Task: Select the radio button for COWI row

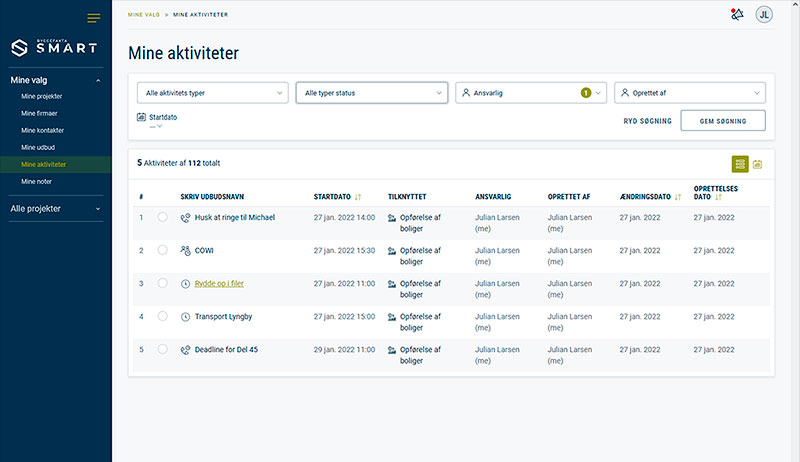Action: pyautogui.click(x=163, y=250)
